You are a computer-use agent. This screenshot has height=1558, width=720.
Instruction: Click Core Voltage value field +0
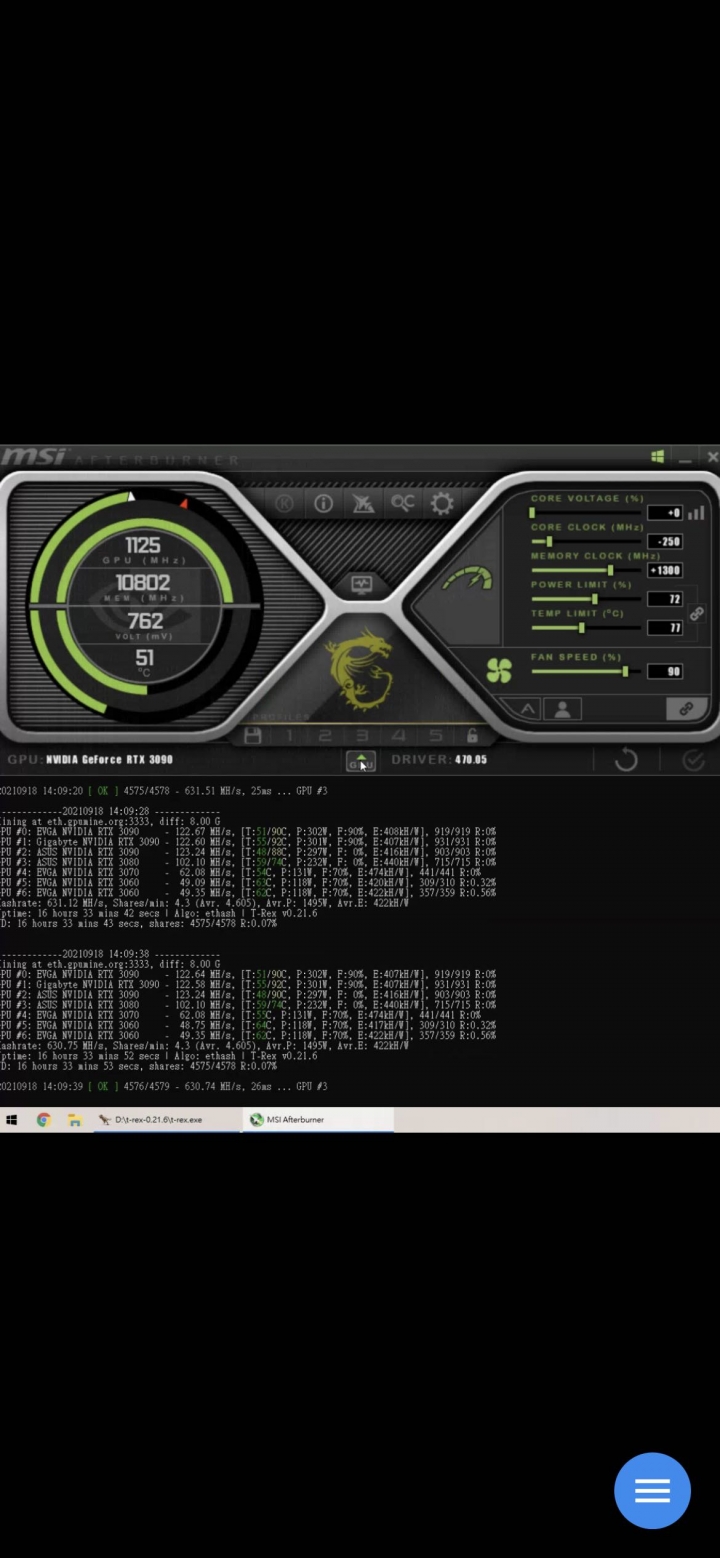(665, 513)
